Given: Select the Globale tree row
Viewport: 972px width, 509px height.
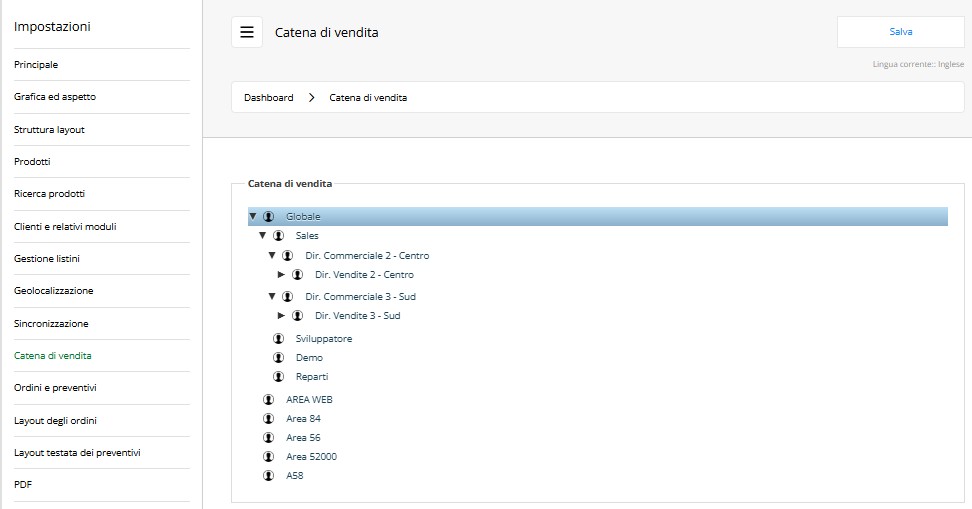Looking at the screenshot, I should point(598,216).
